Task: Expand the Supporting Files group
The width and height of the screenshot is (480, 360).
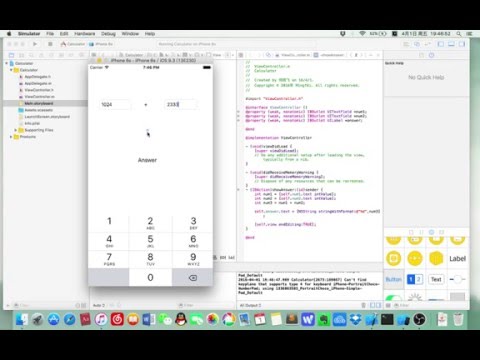Action: (x=16, y=130)
